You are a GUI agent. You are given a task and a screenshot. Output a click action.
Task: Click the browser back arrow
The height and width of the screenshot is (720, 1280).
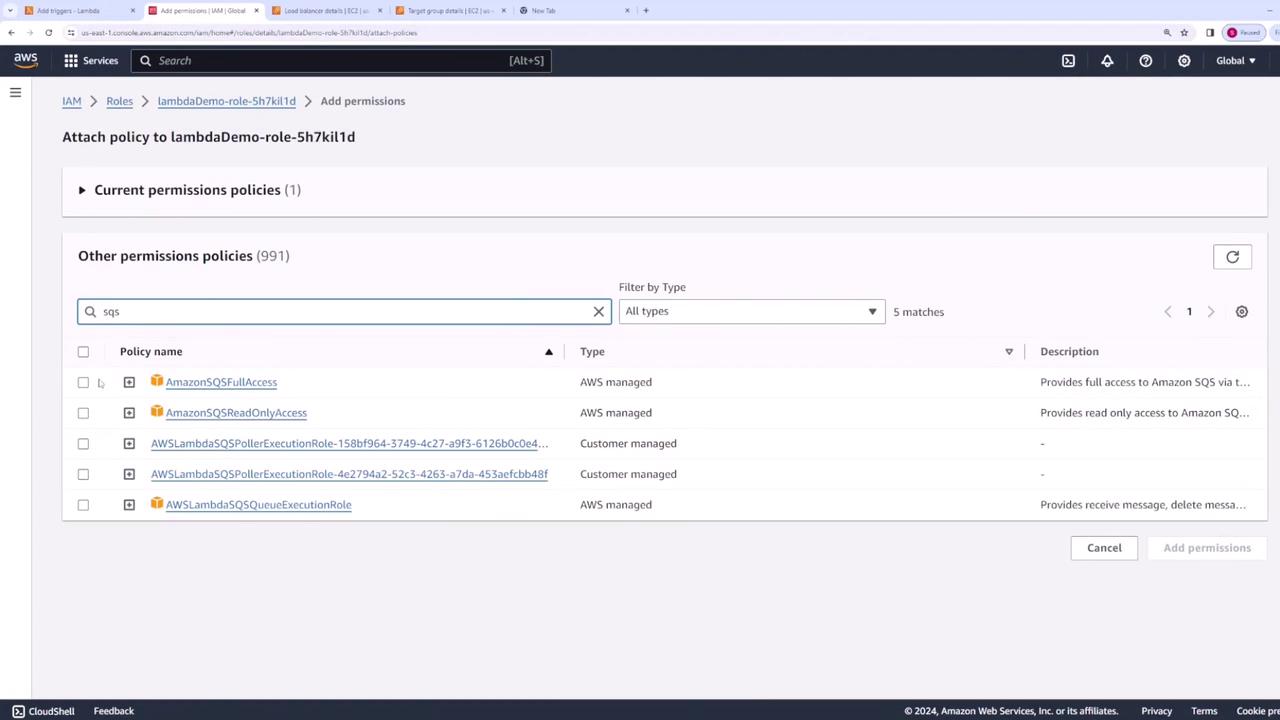(11, 33)
